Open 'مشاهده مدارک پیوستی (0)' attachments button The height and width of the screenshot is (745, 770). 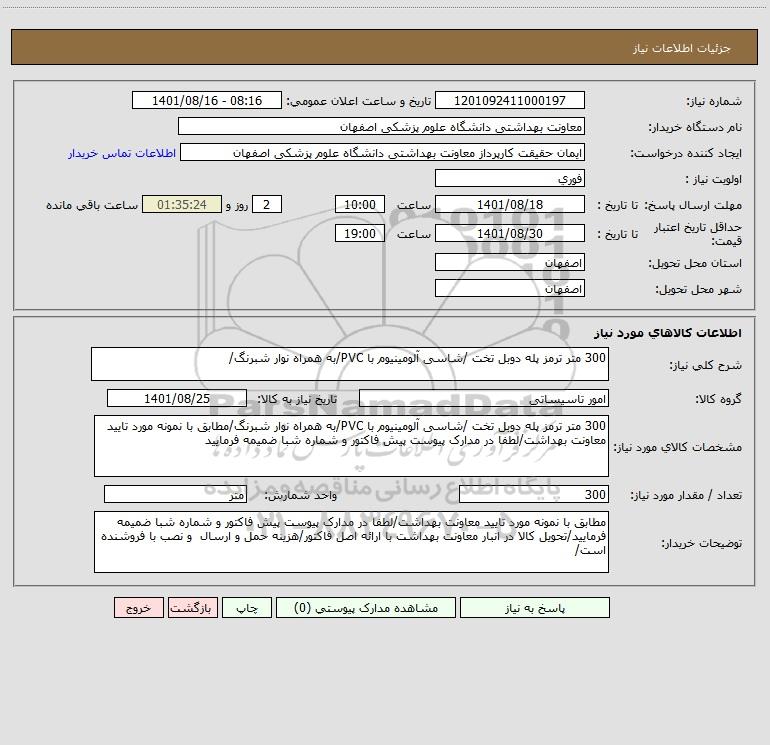pos(366,607)
